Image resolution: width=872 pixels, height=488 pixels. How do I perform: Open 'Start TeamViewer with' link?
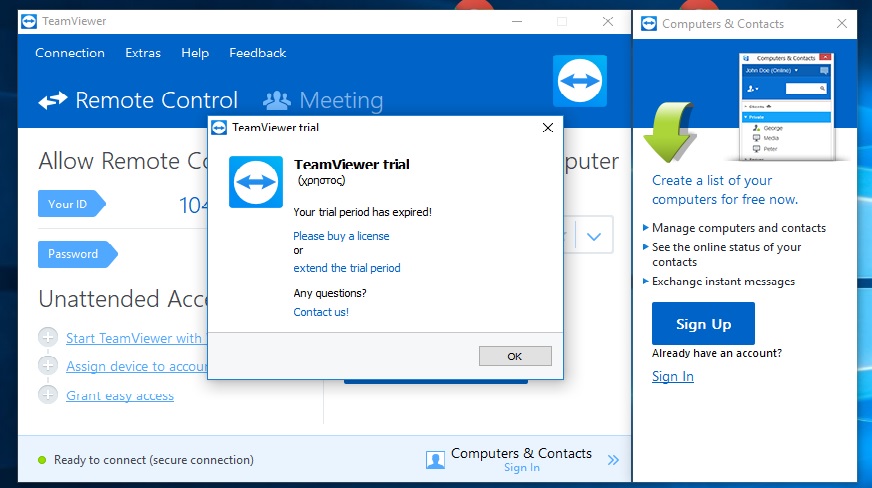pyautogui.click(x=136, y=338)
